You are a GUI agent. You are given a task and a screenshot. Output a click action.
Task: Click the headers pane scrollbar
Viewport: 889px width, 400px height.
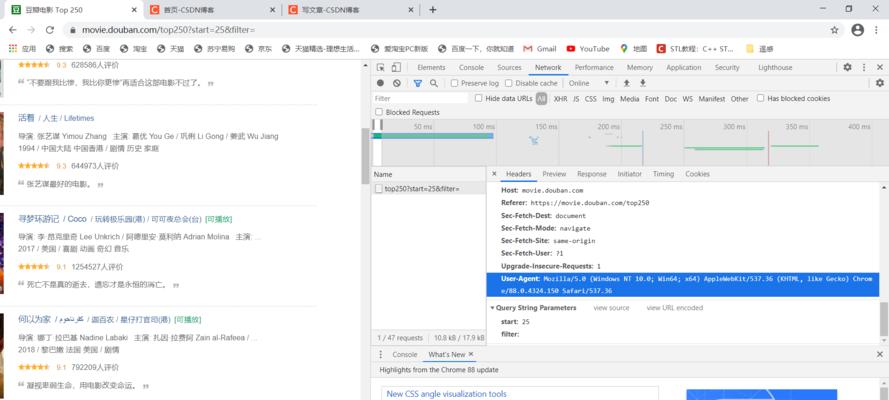point(884,319)
